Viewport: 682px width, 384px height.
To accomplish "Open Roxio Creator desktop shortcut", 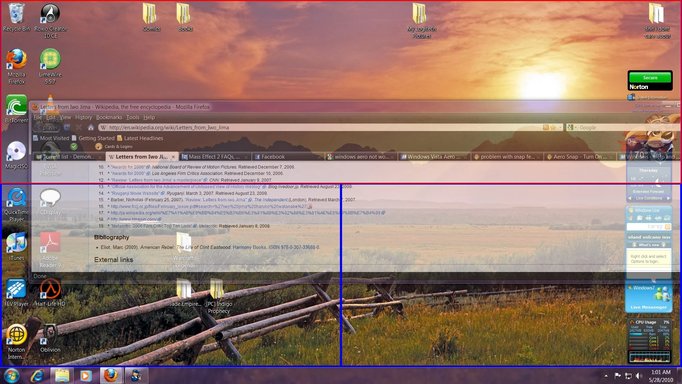I will (50, 20).
